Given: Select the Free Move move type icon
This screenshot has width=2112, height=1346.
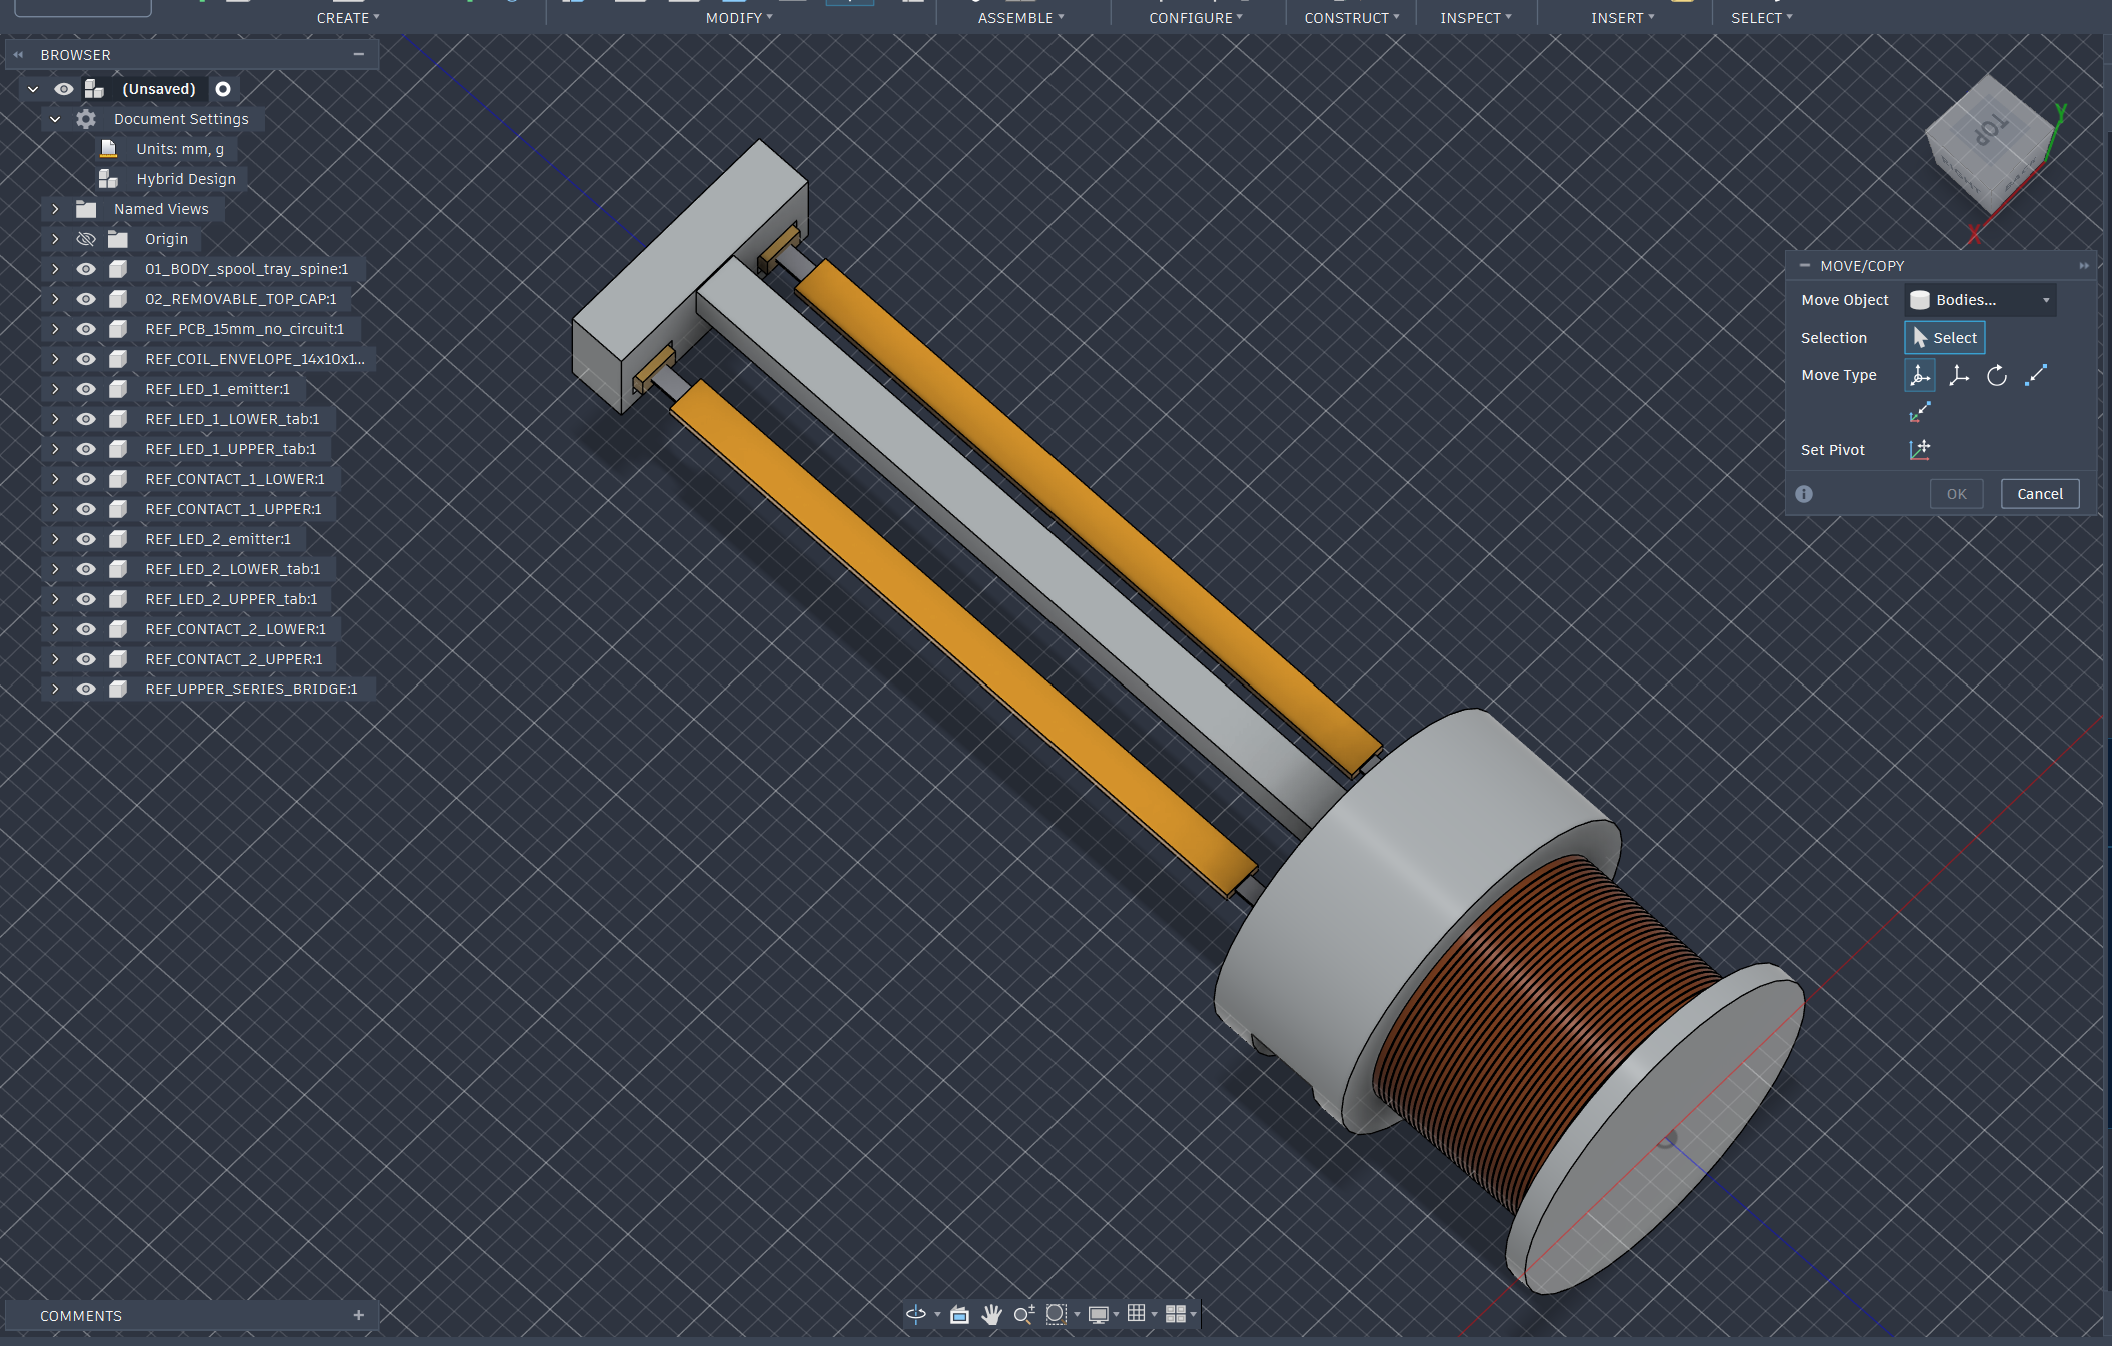Looking at the screenshot, I should (x=1920, y=375).
